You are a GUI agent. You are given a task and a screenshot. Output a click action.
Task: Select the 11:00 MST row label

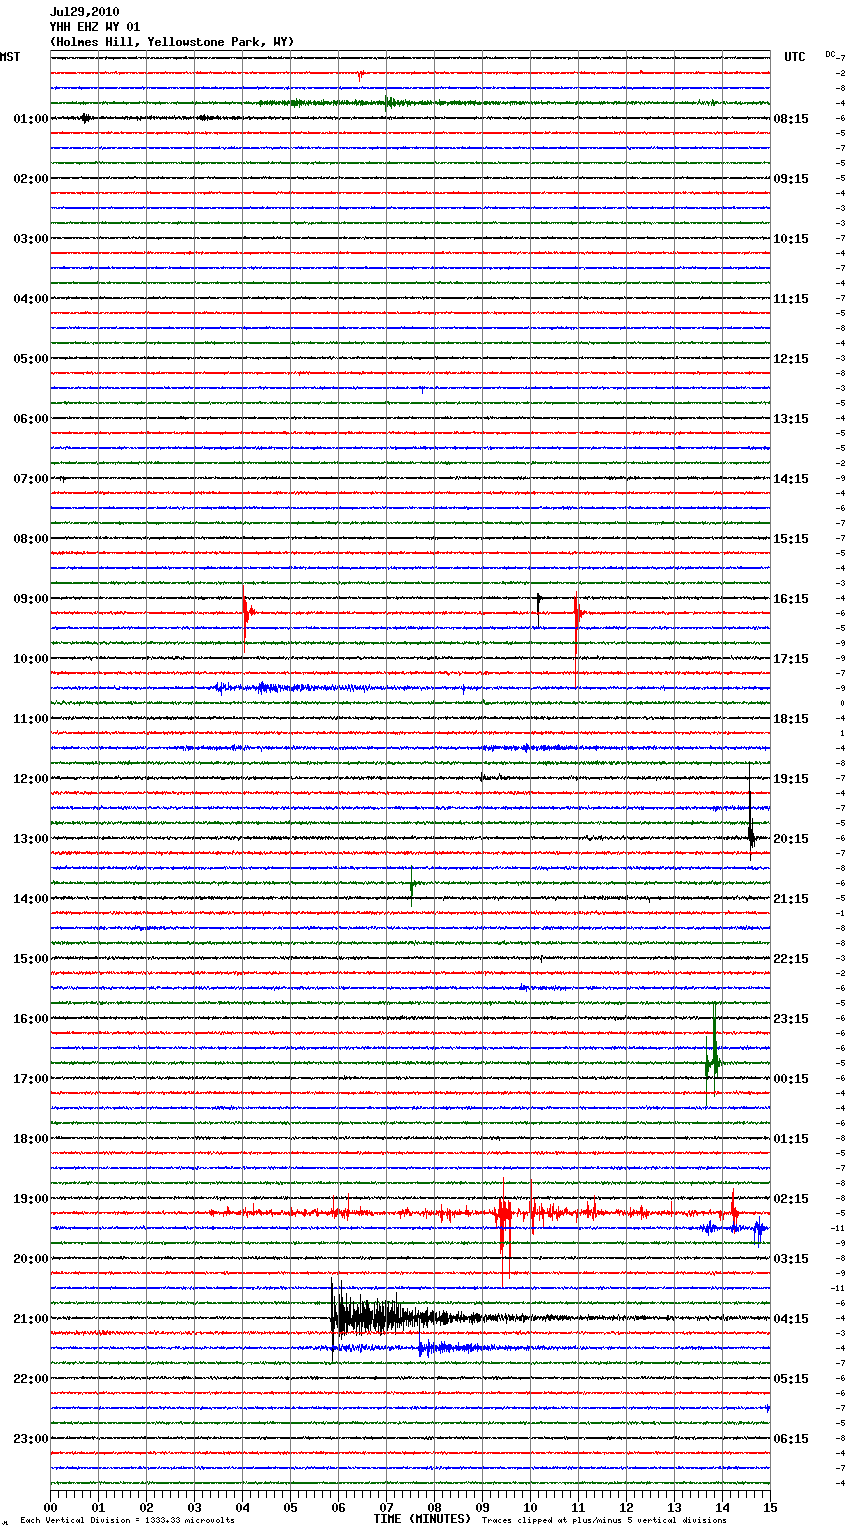31,719
